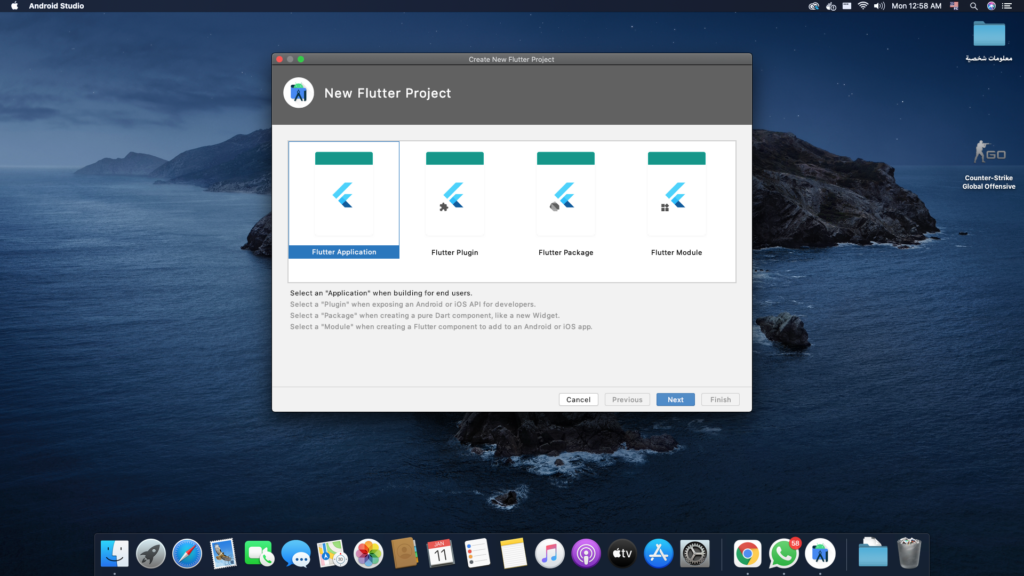Image resolution: width=1024 pixels, height=576 pixels.
Task: Open Google Chrome from the dock
Action: [747, 554]
